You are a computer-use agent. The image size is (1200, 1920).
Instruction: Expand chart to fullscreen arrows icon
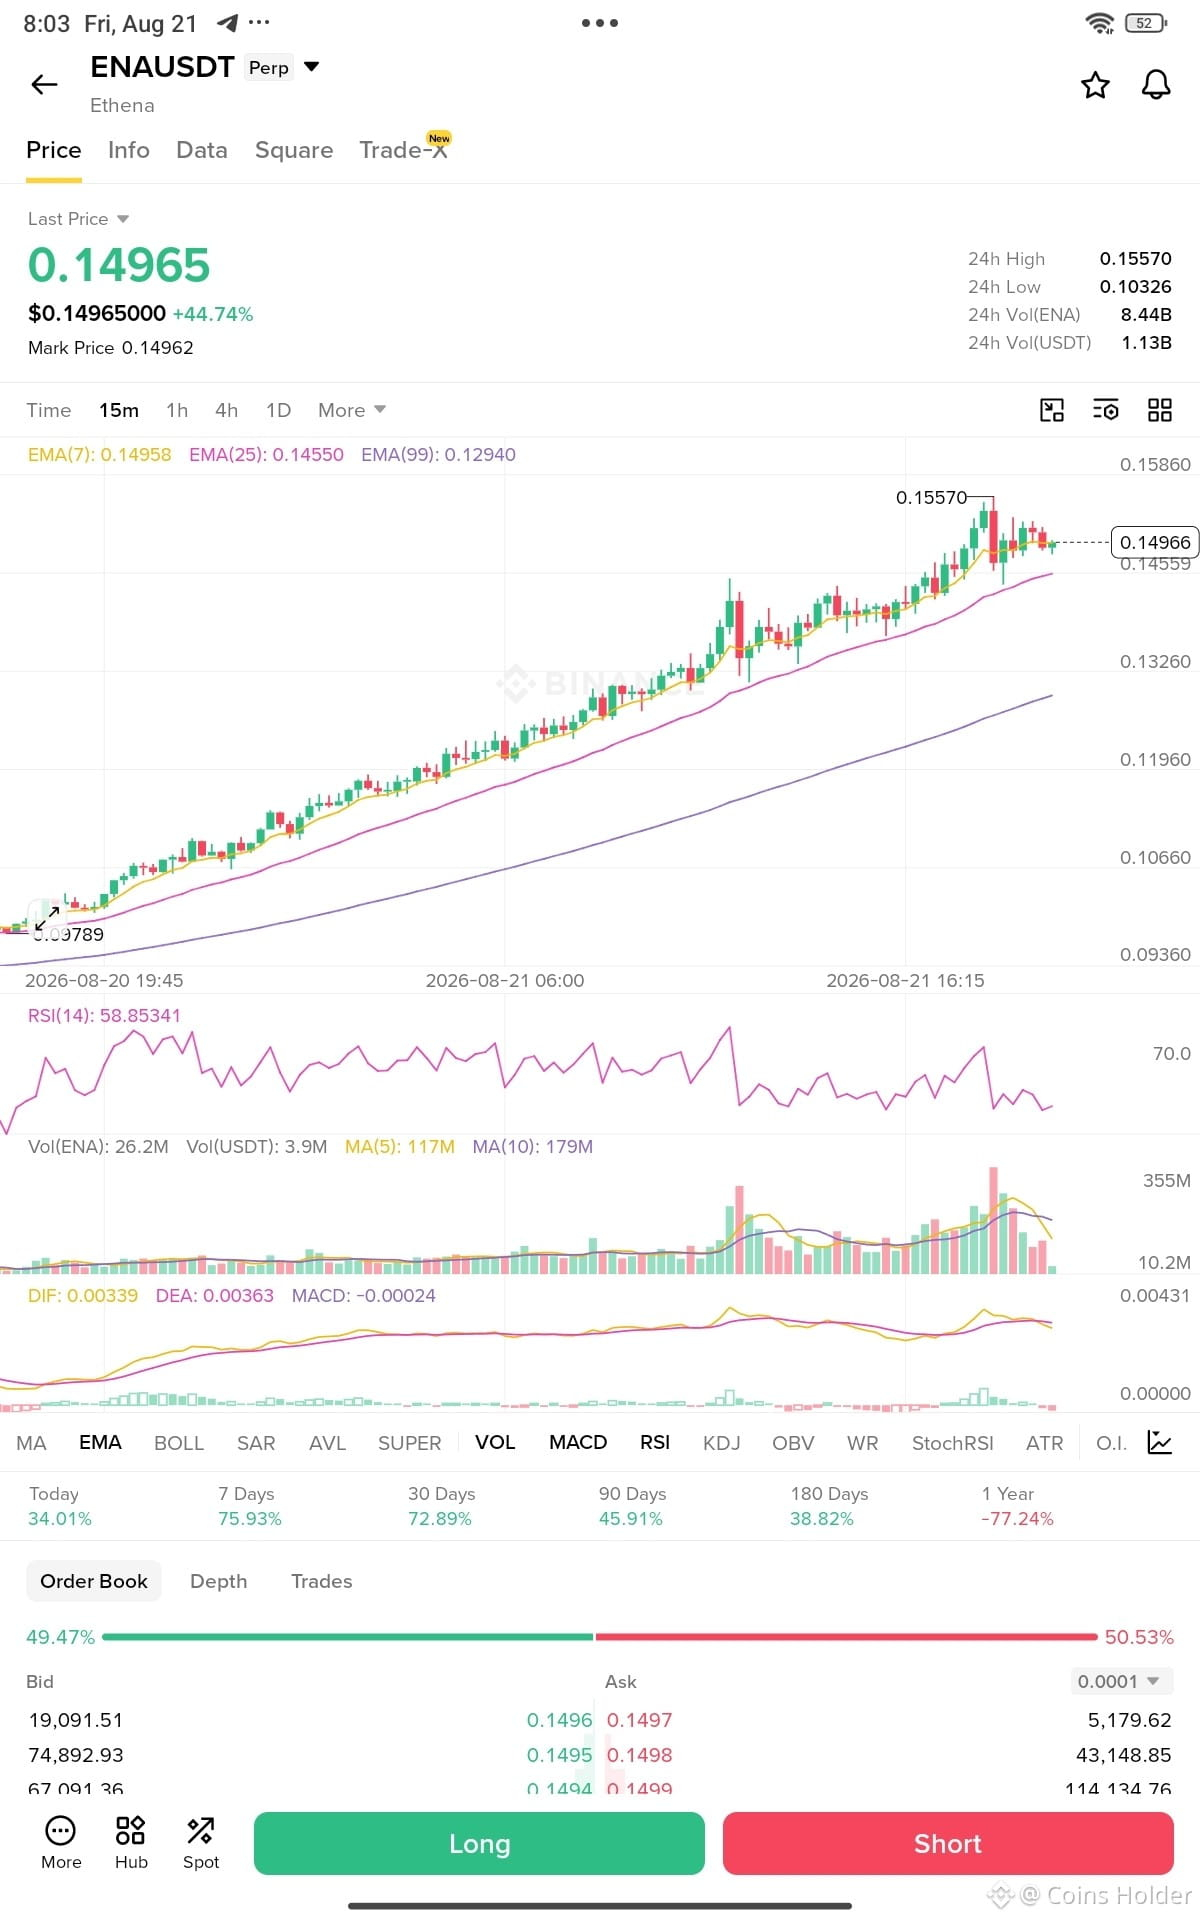[46, 917]
